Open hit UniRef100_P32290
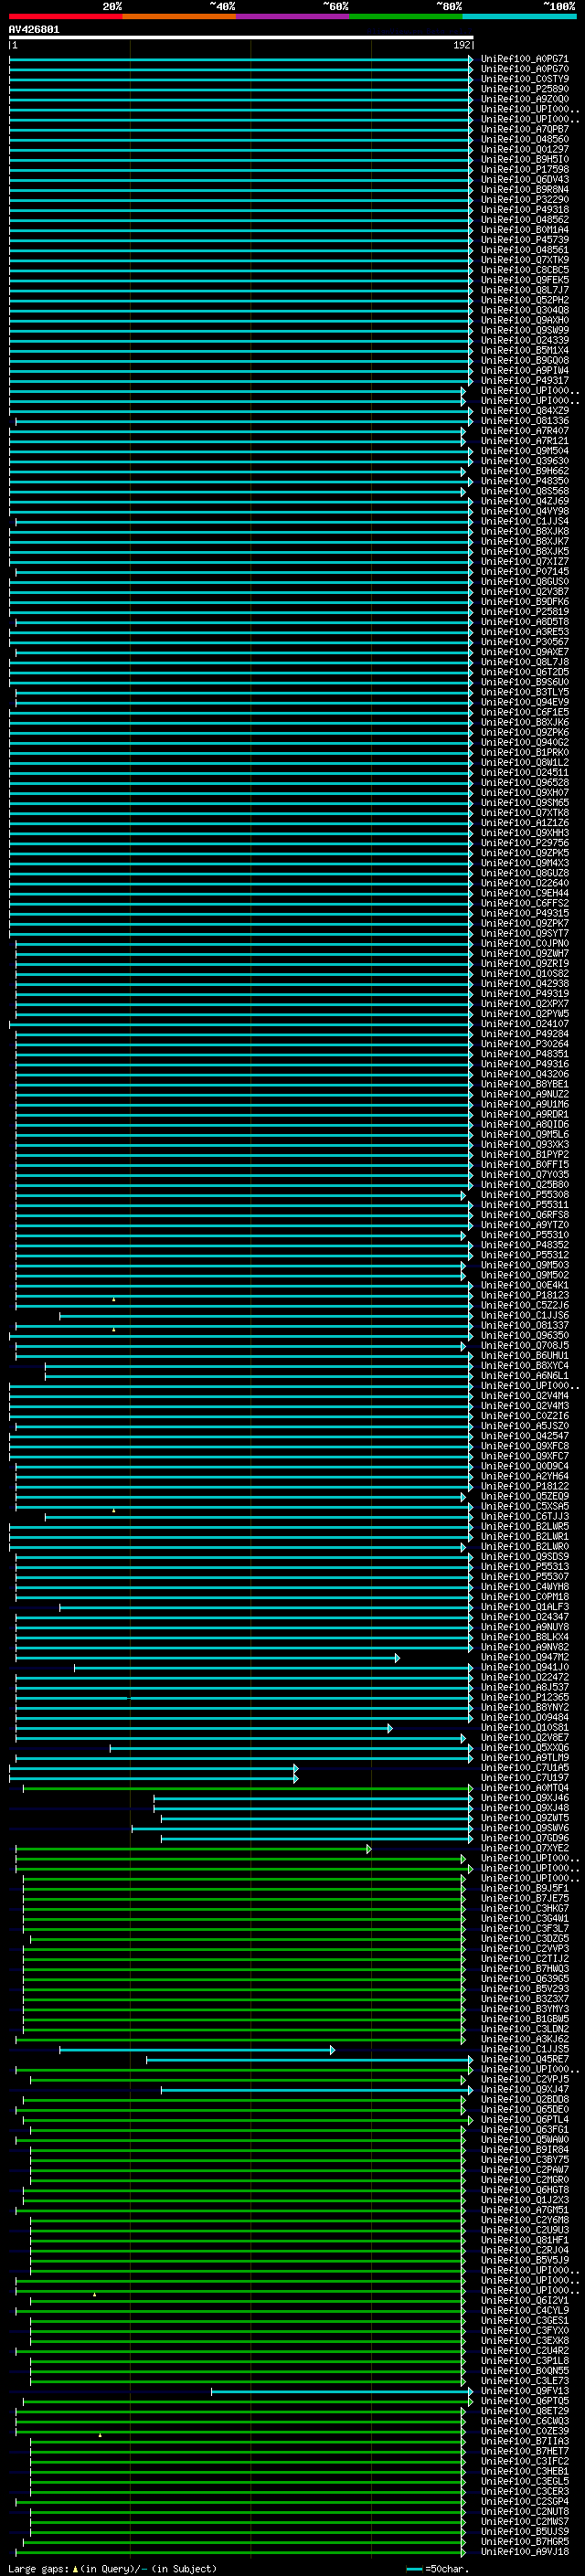 pyautogui.click(x=525, y=199)
